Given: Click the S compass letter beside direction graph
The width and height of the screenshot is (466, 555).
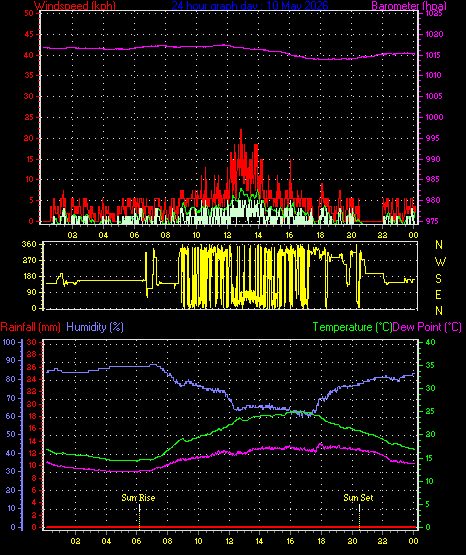Looking at the screenshot, I should coord(438,279).
